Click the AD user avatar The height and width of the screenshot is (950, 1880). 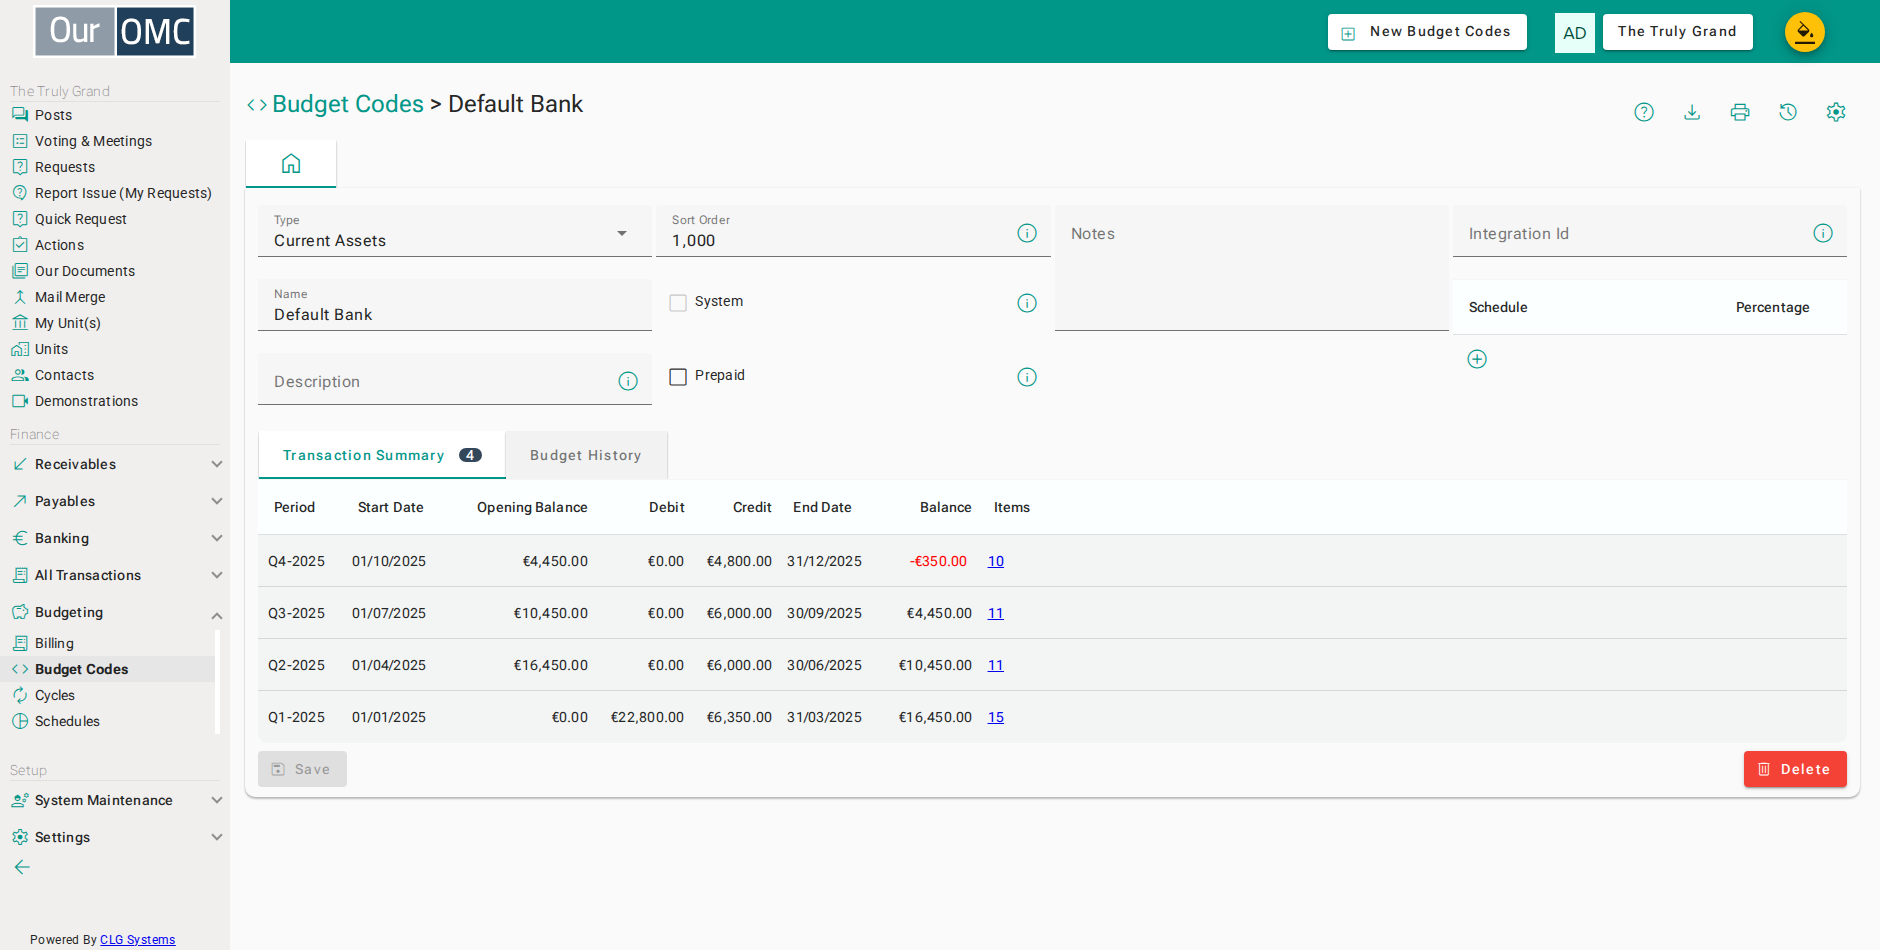coord(1575,33)
